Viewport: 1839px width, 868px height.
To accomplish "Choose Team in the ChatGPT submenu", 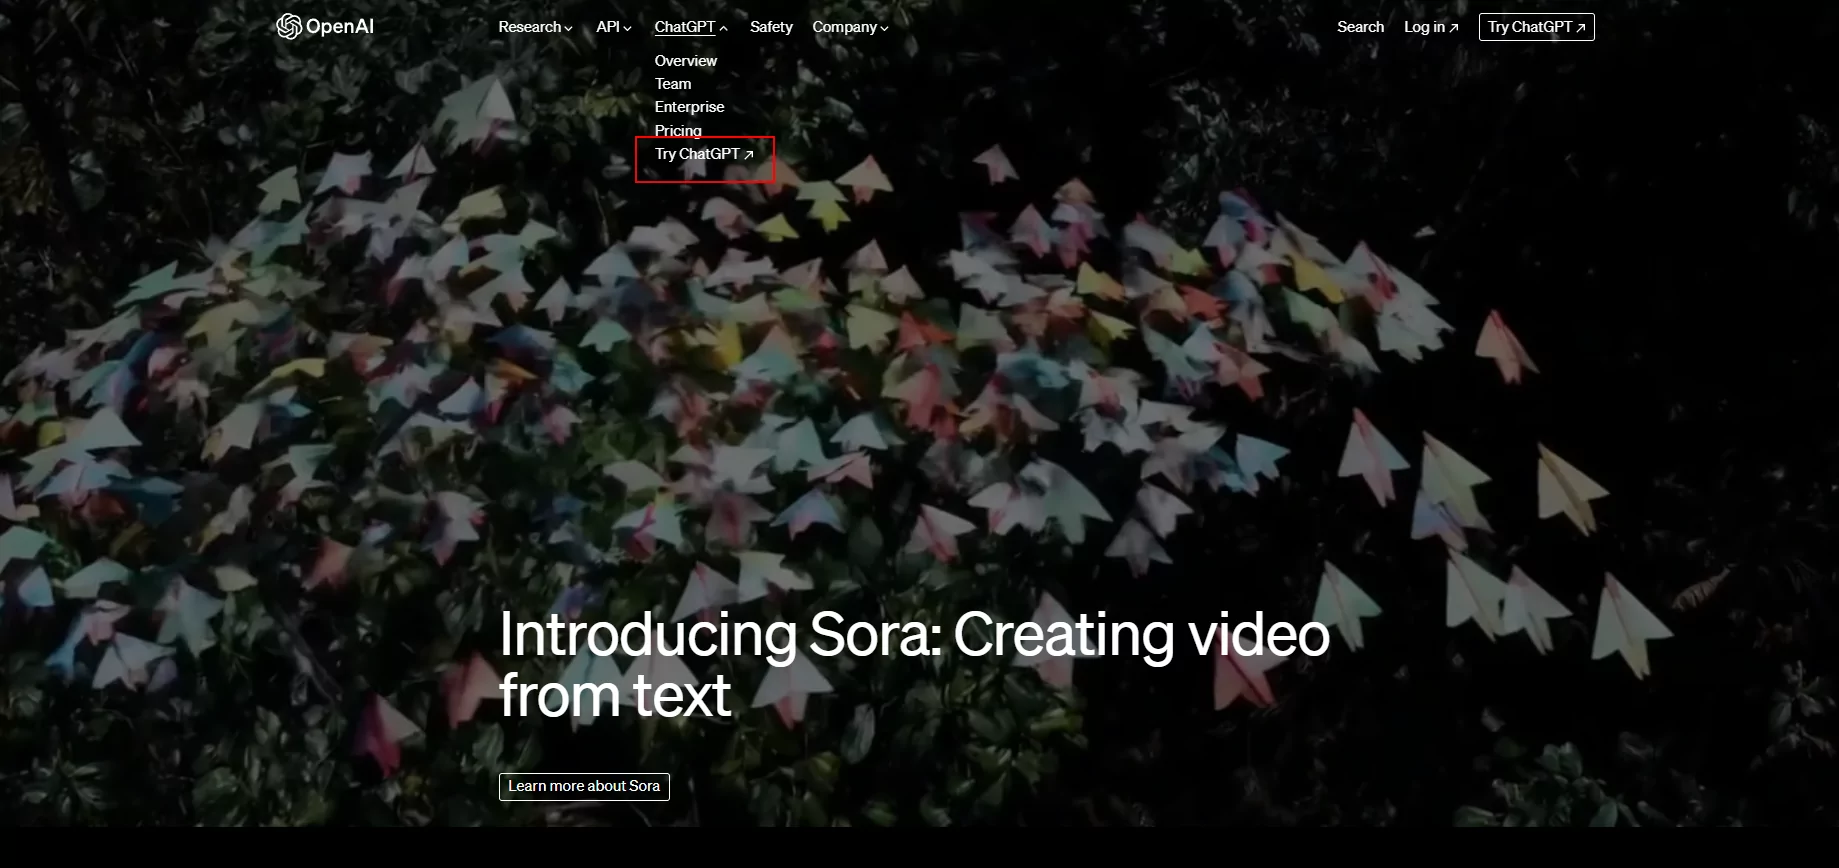I will (673, 84).
